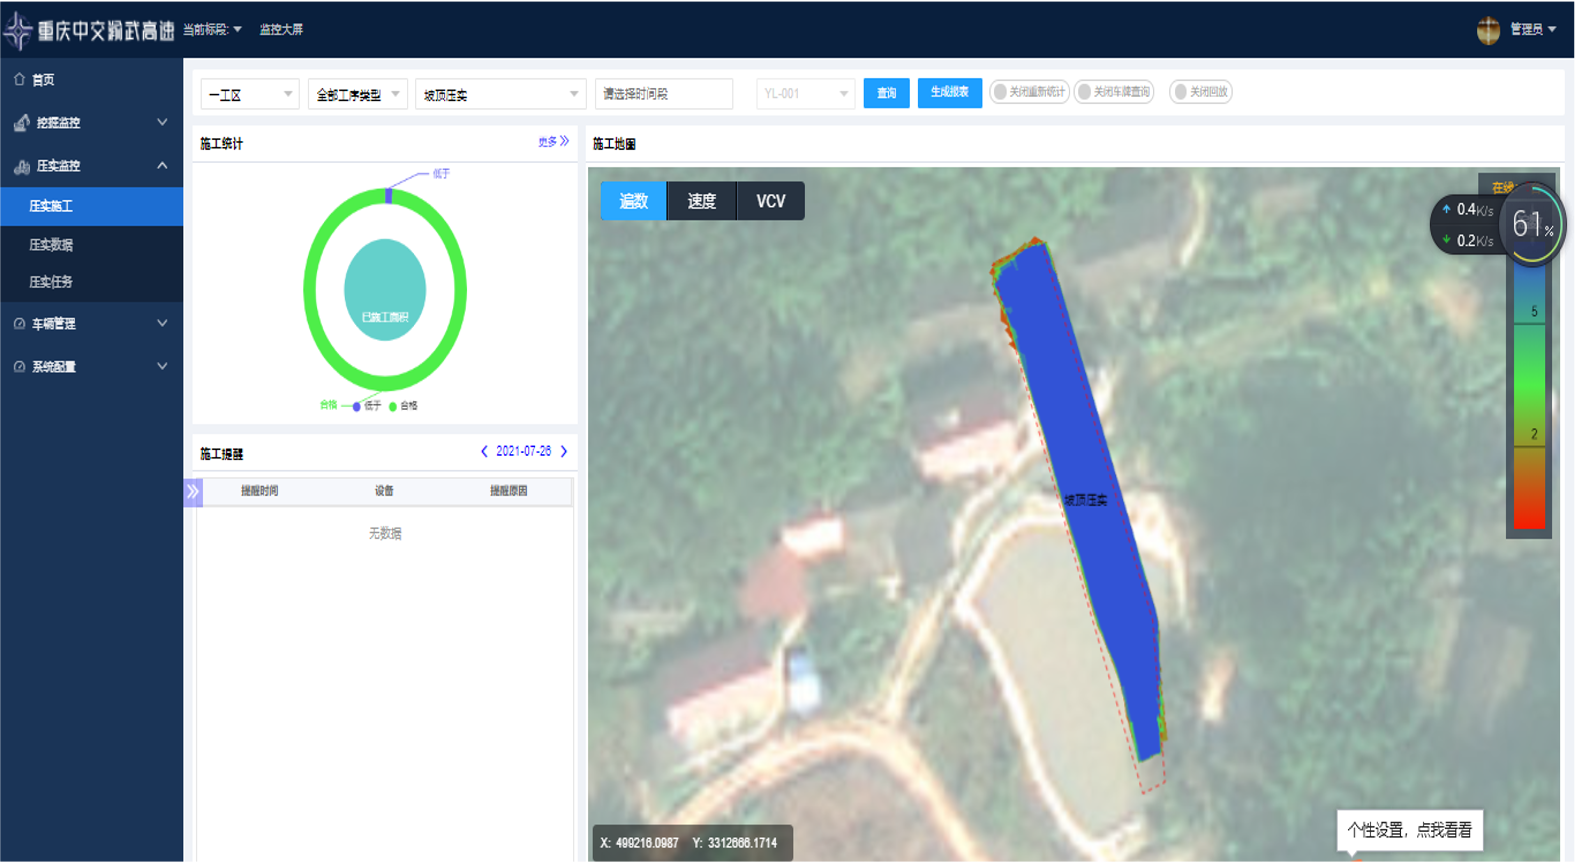Open the 坡顶压实 dropdown
This screenshot has height=862, width=1575.
[500, 94]
